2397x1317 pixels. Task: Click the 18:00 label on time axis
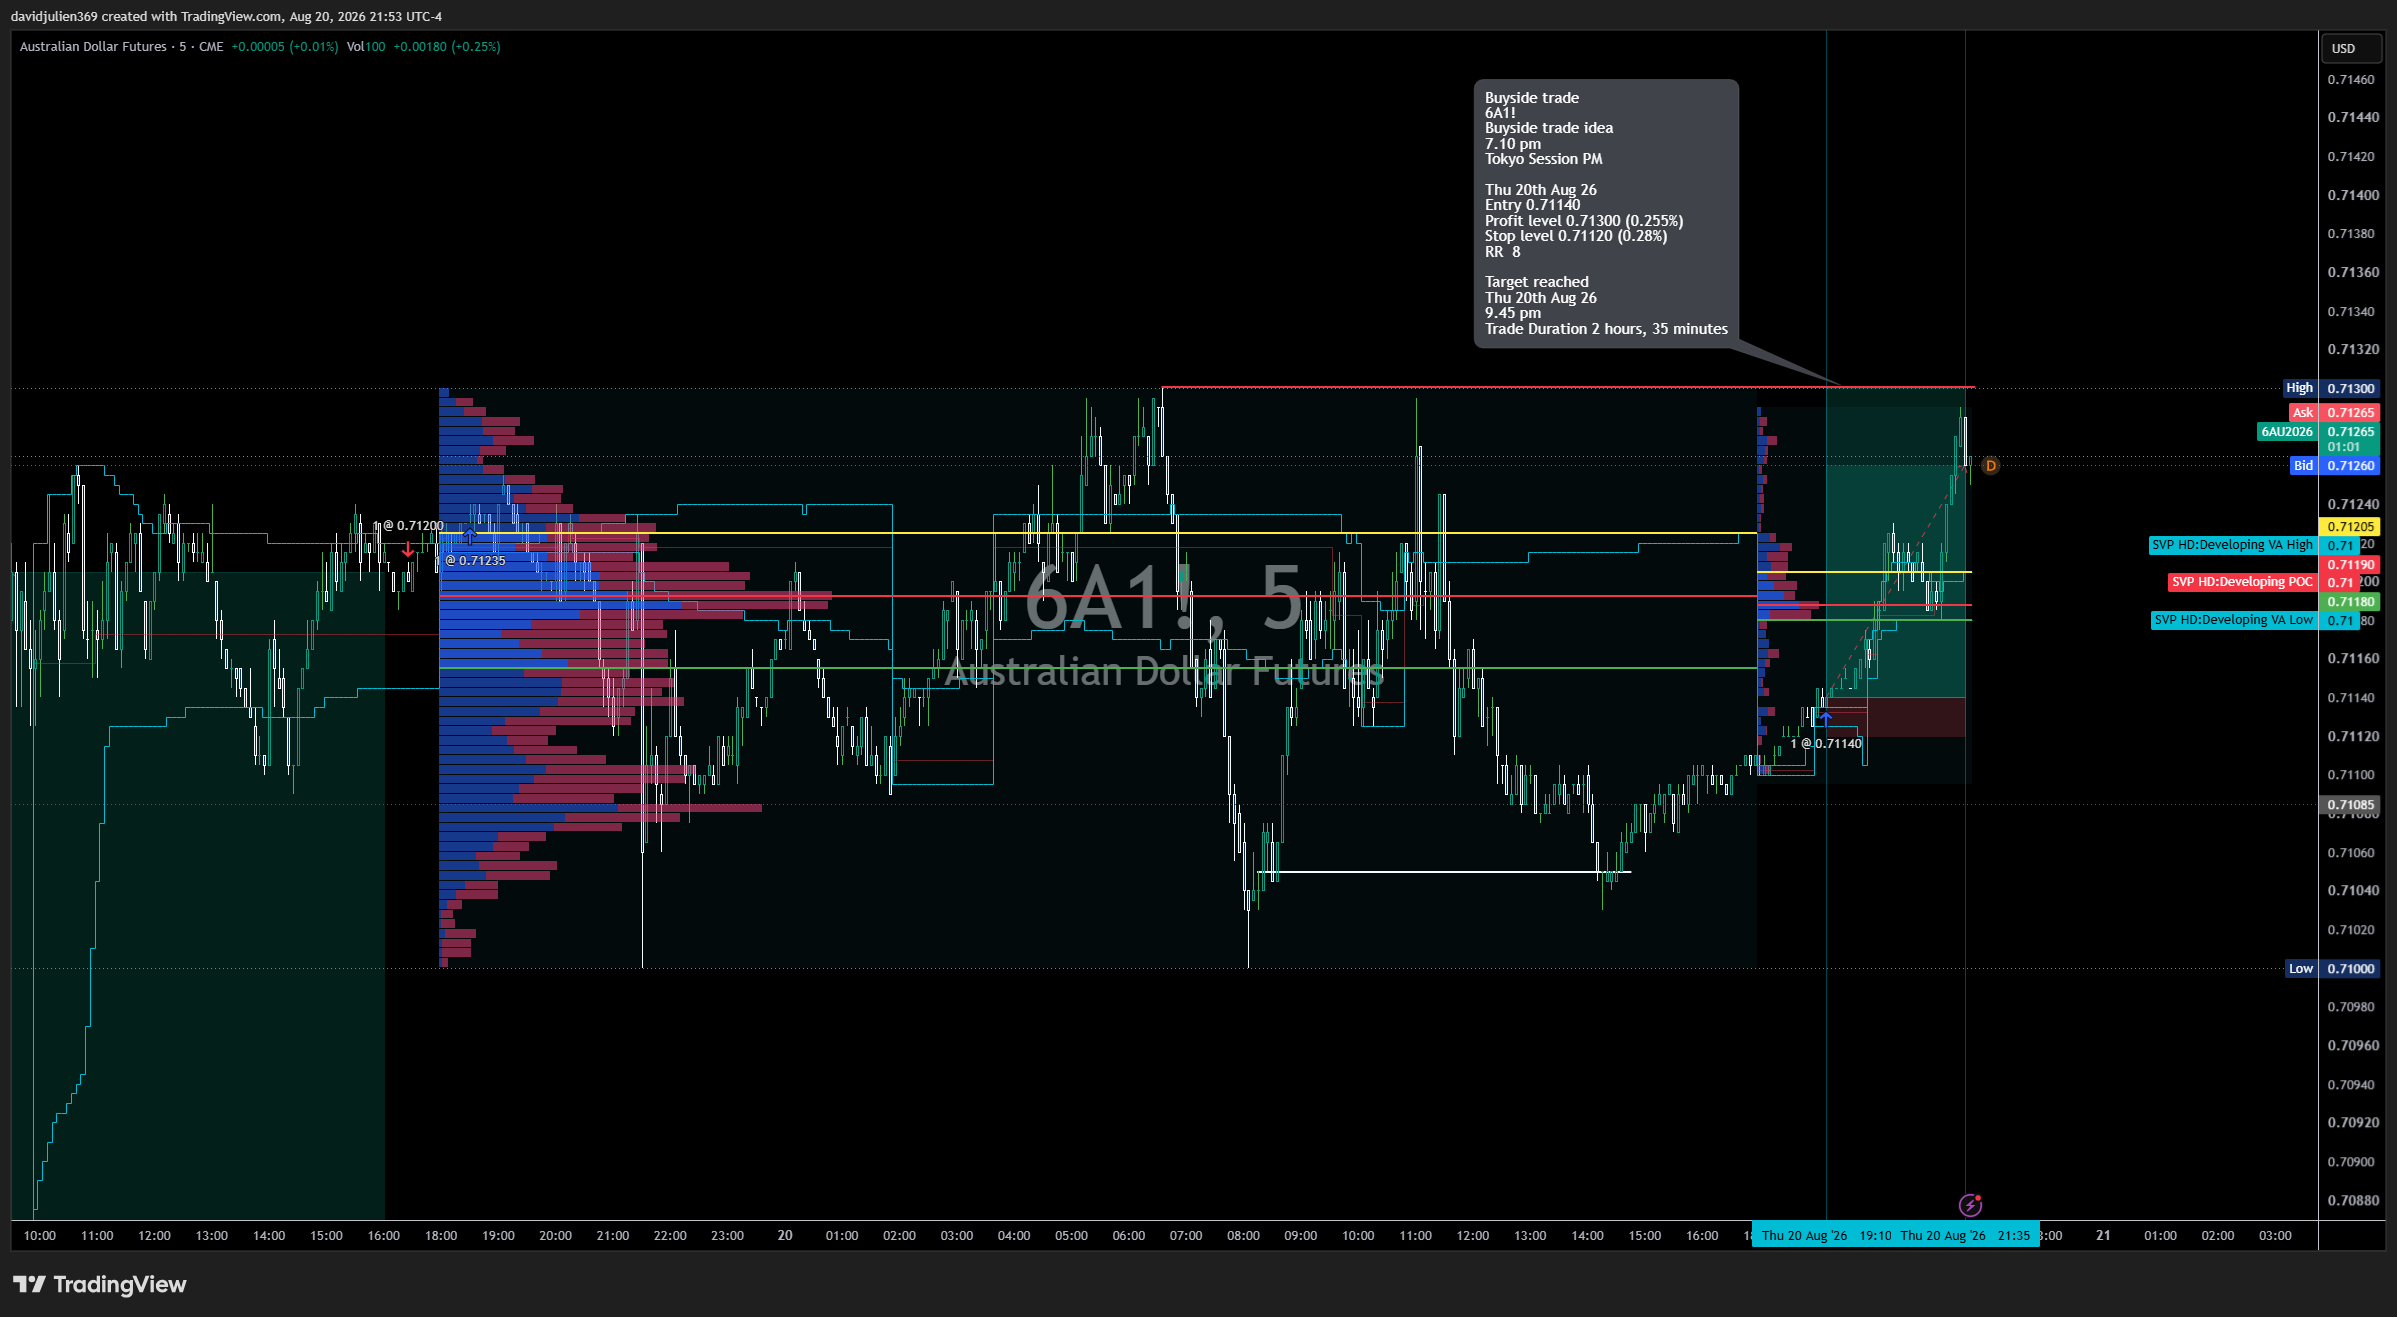pos(441,1236)
